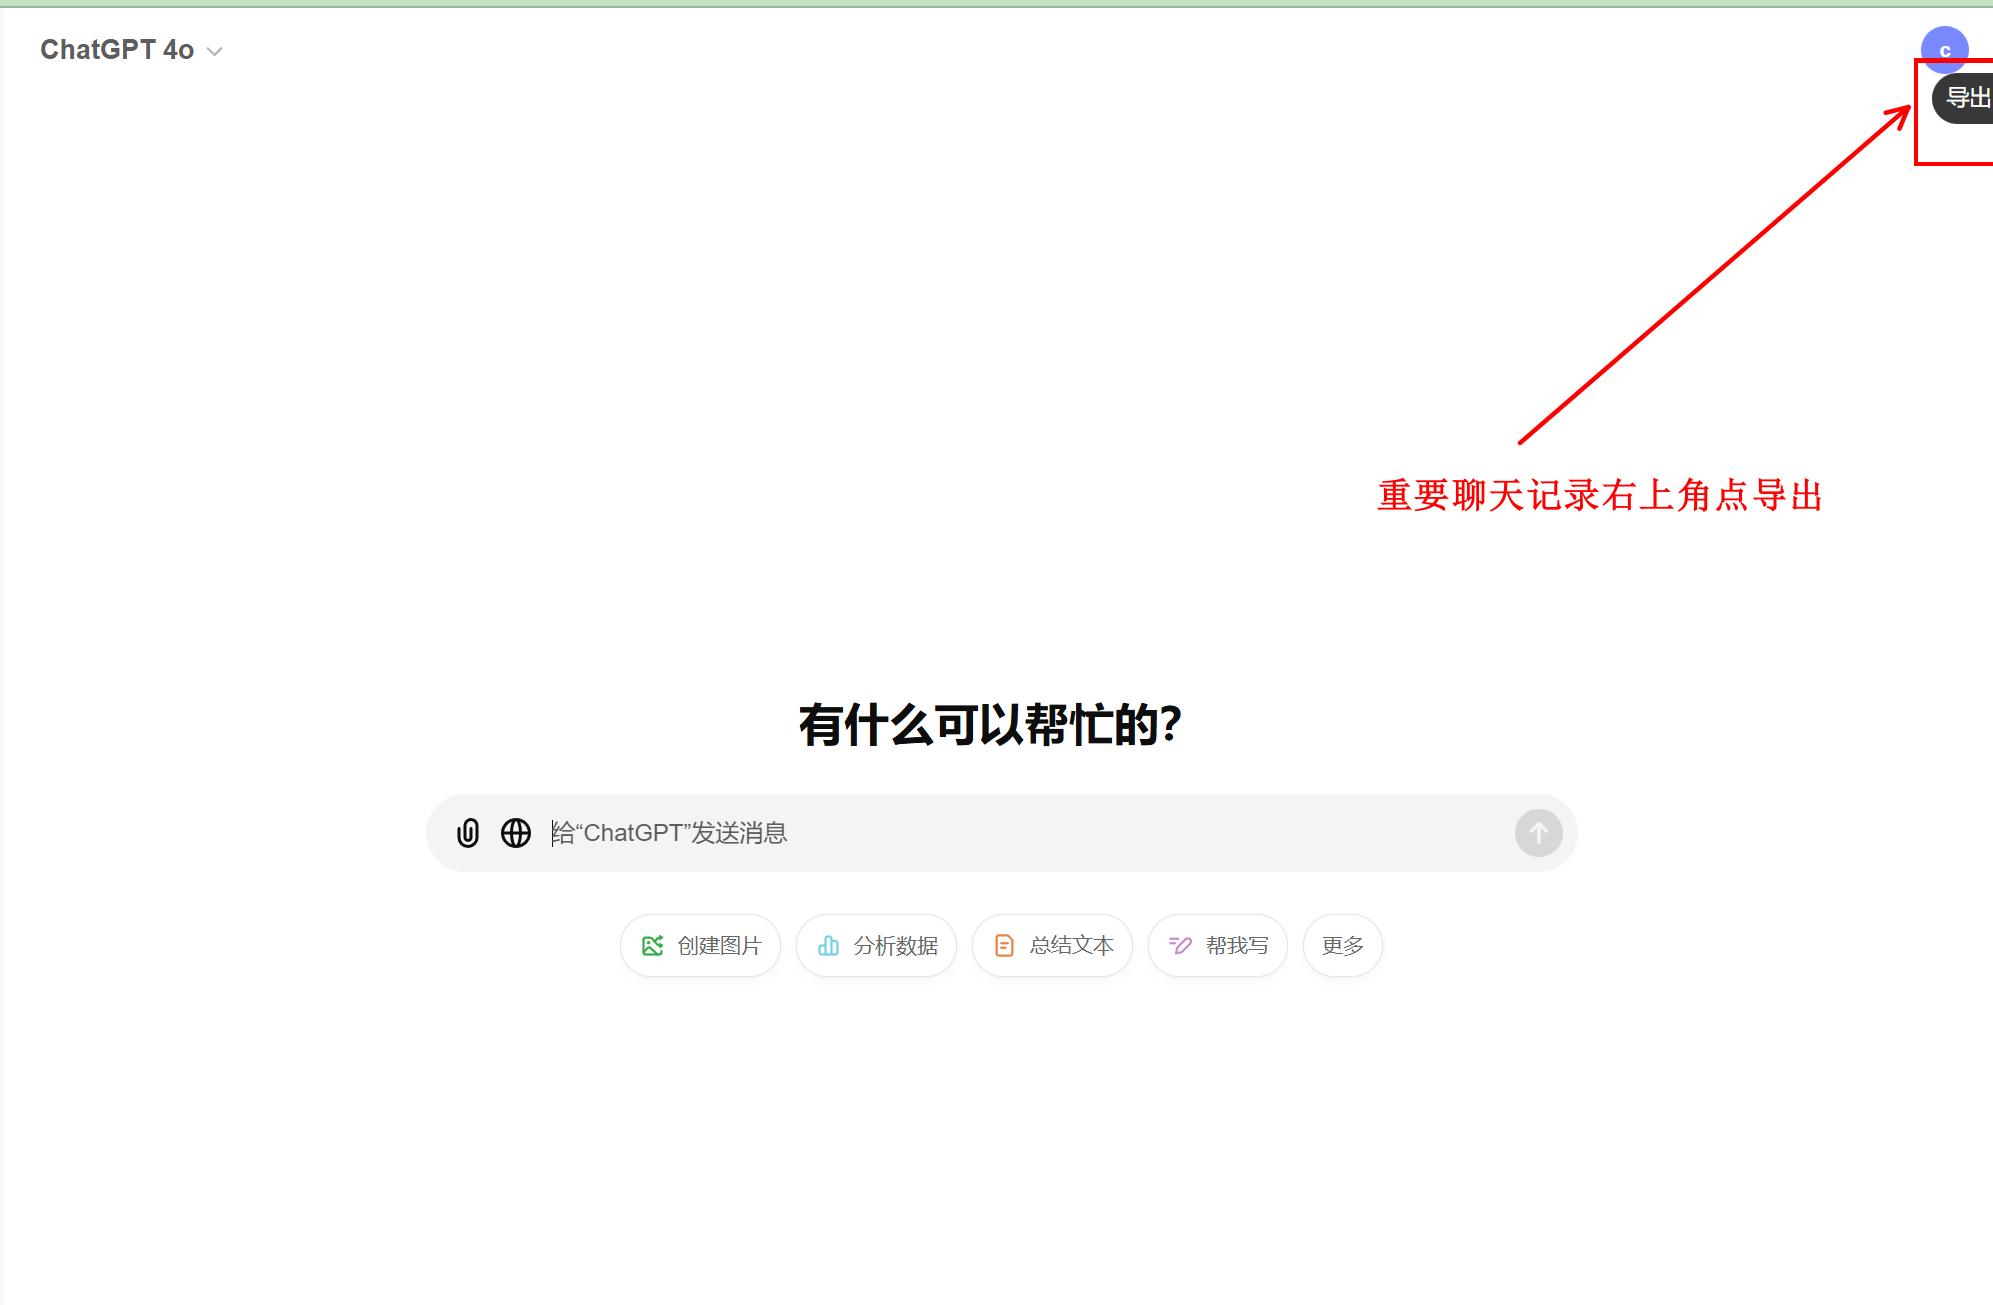
Task: Select the 创建图片 suggestion chip
Action: 719,945
